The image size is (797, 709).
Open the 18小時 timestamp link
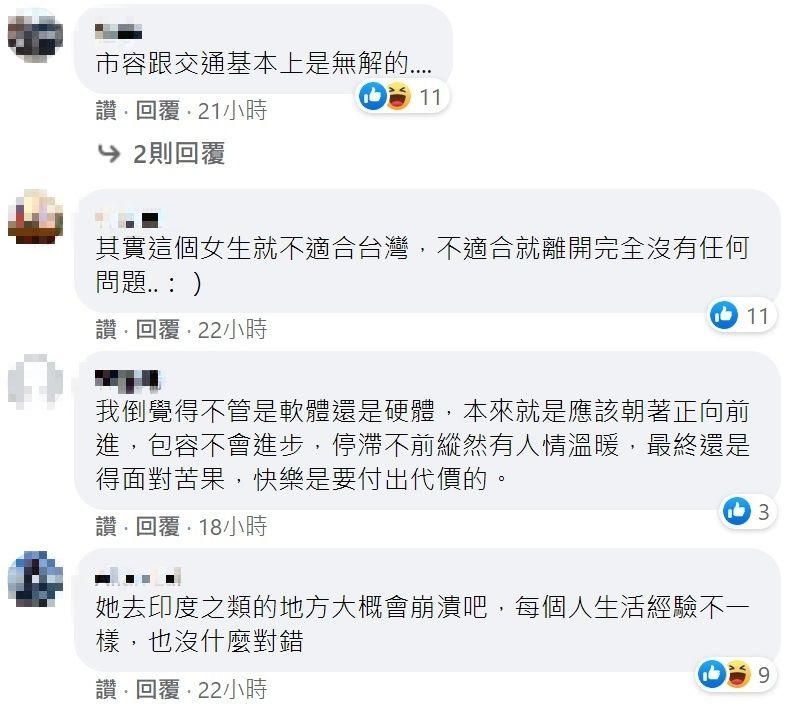(x=232, y=526)
